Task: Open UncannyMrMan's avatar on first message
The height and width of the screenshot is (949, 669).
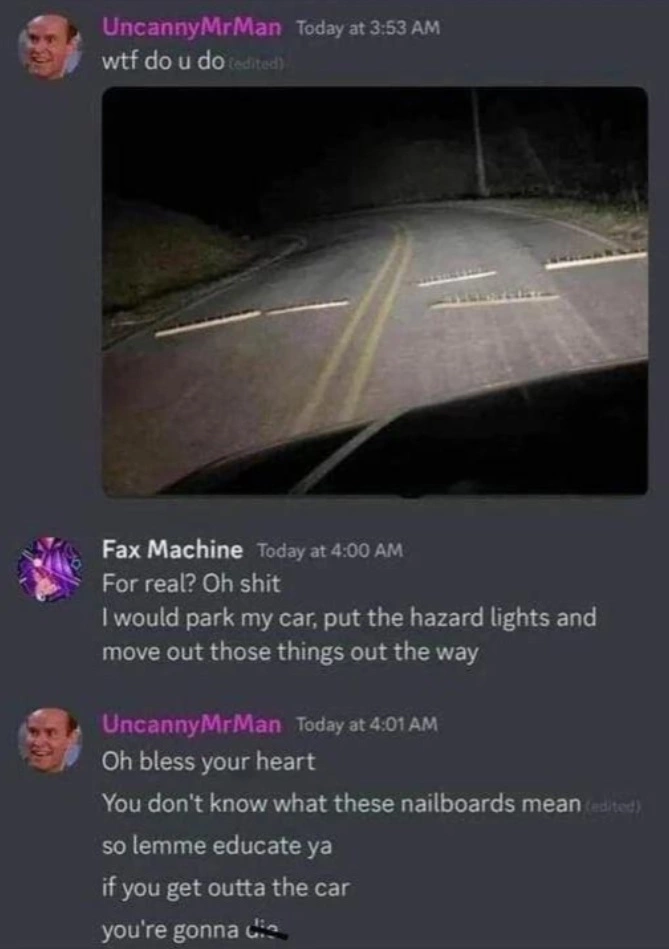Action: coord(50,47)
